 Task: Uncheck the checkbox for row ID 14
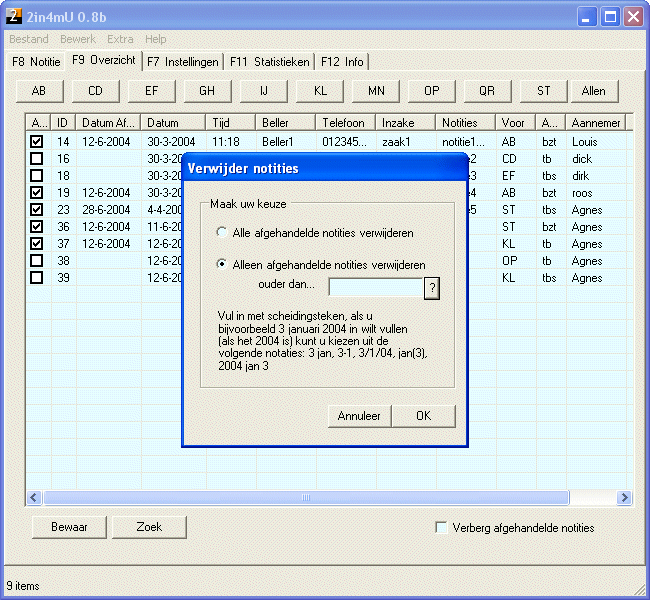coord(36,142)
